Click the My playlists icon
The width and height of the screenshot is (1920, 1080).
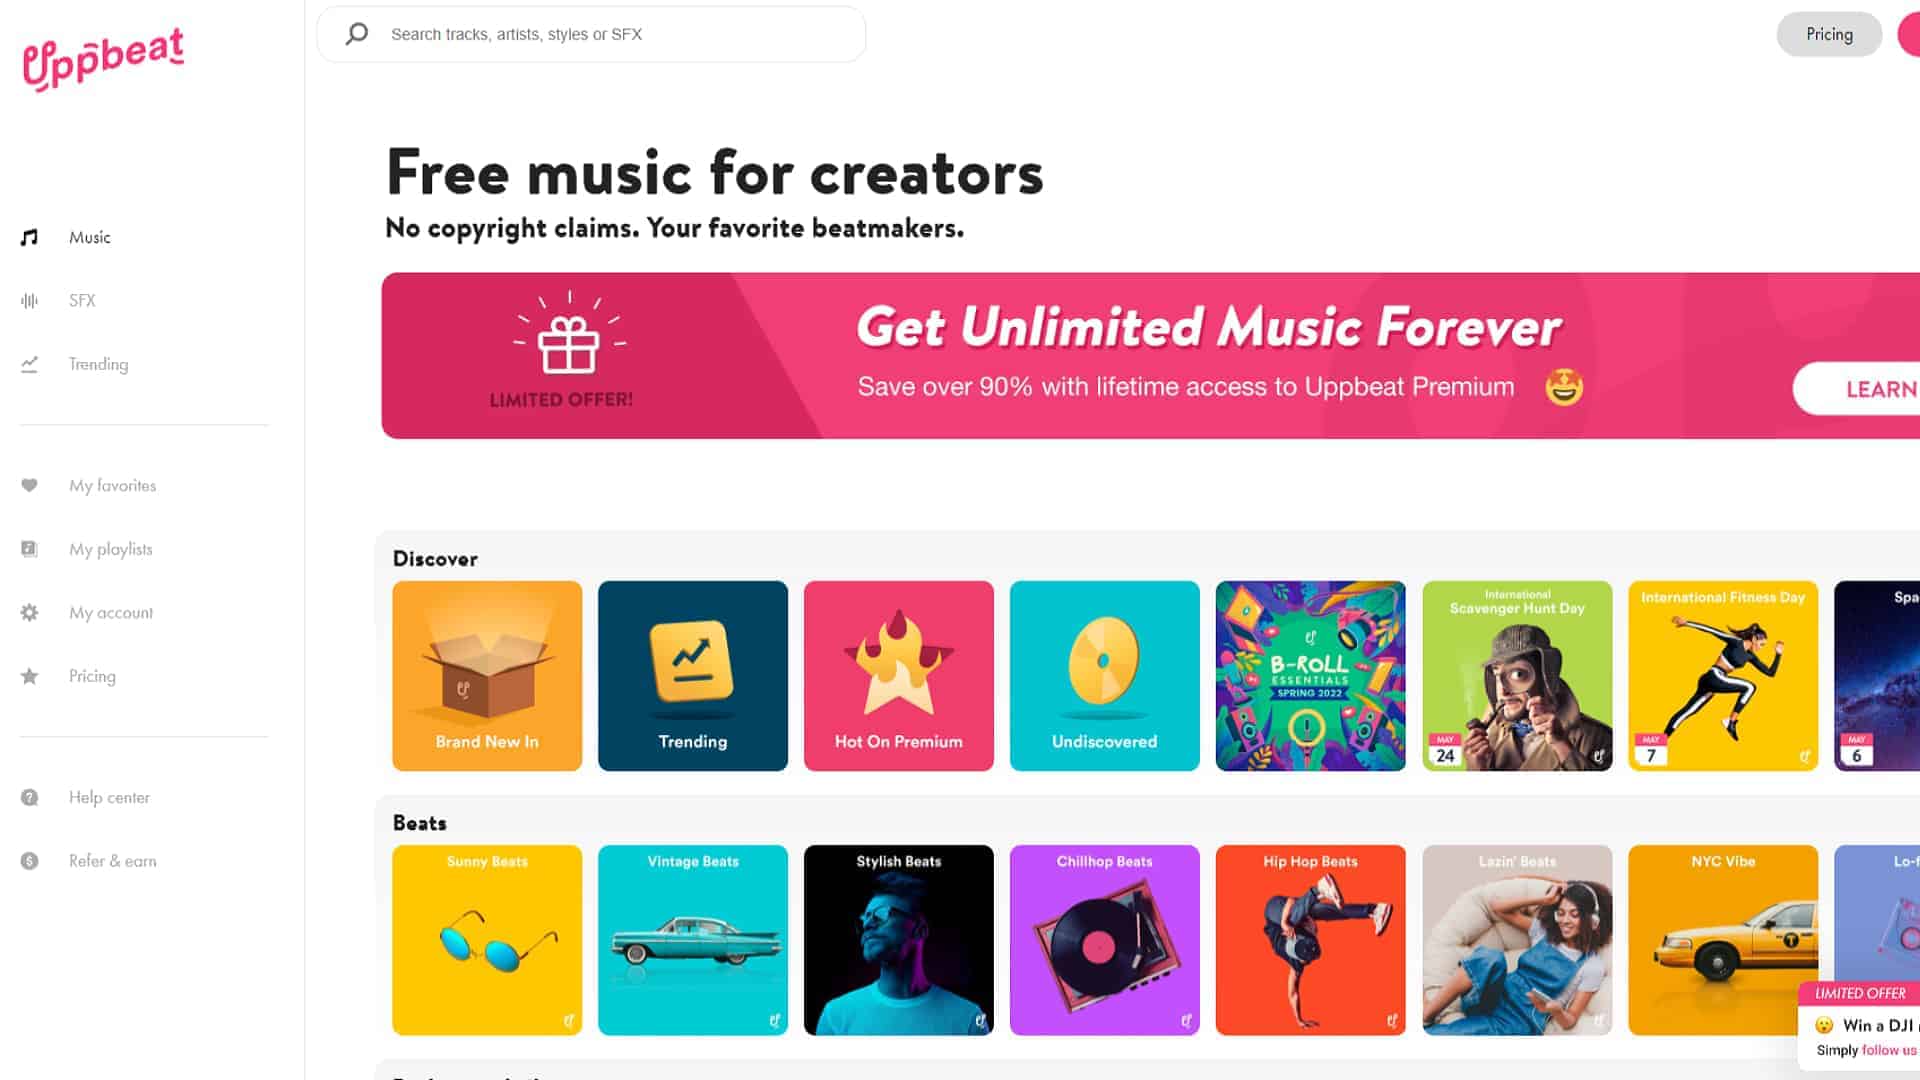(30, 549)
